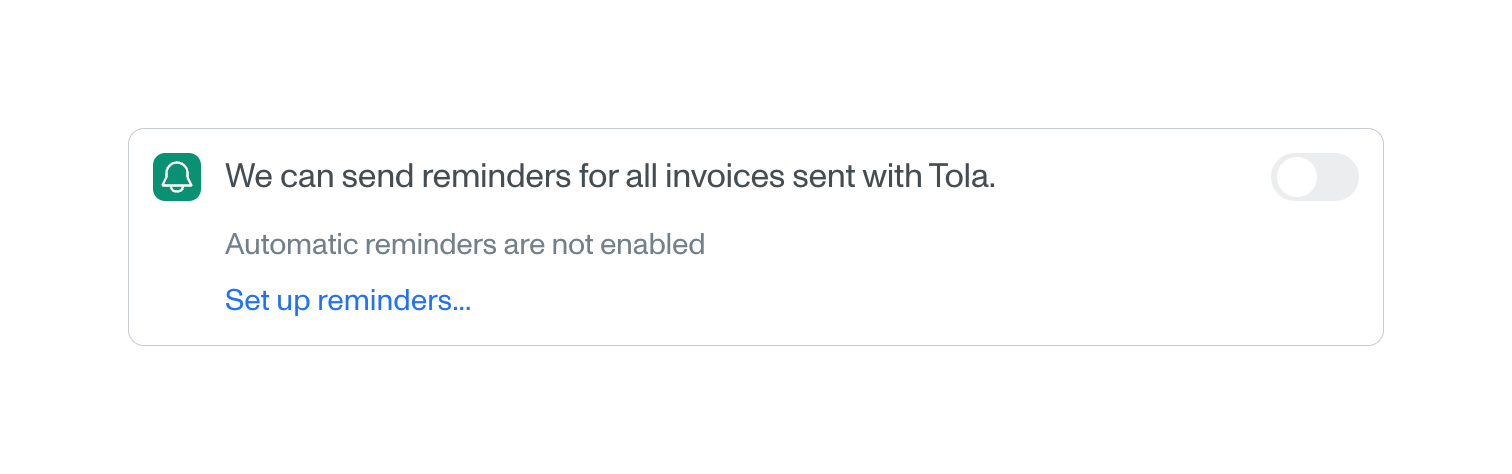
Task: Click the green bell reminders icon
Action: pos(177,177)
